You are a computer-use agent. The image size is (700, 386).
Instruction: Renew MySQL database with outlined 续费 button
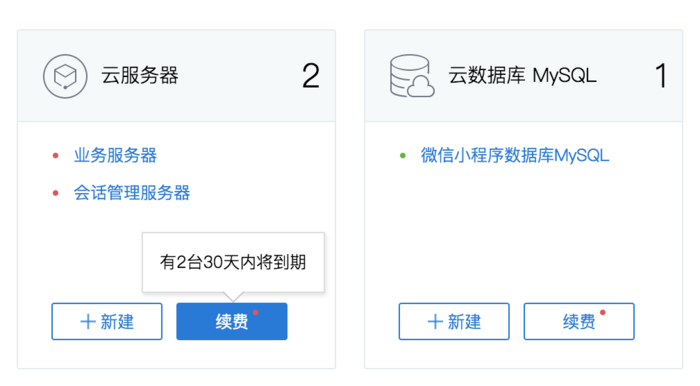point(579,321)
